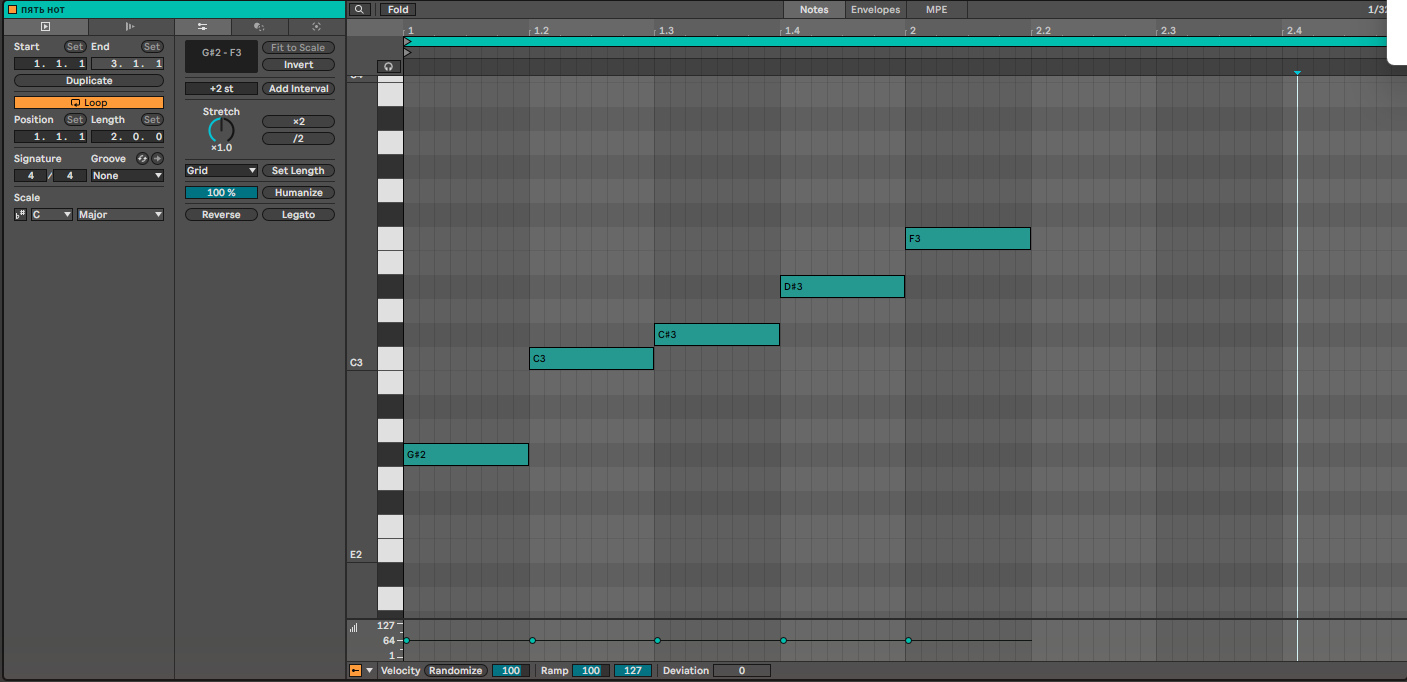Select the D#3 note

pyautogui.click(x=842, y=287)
